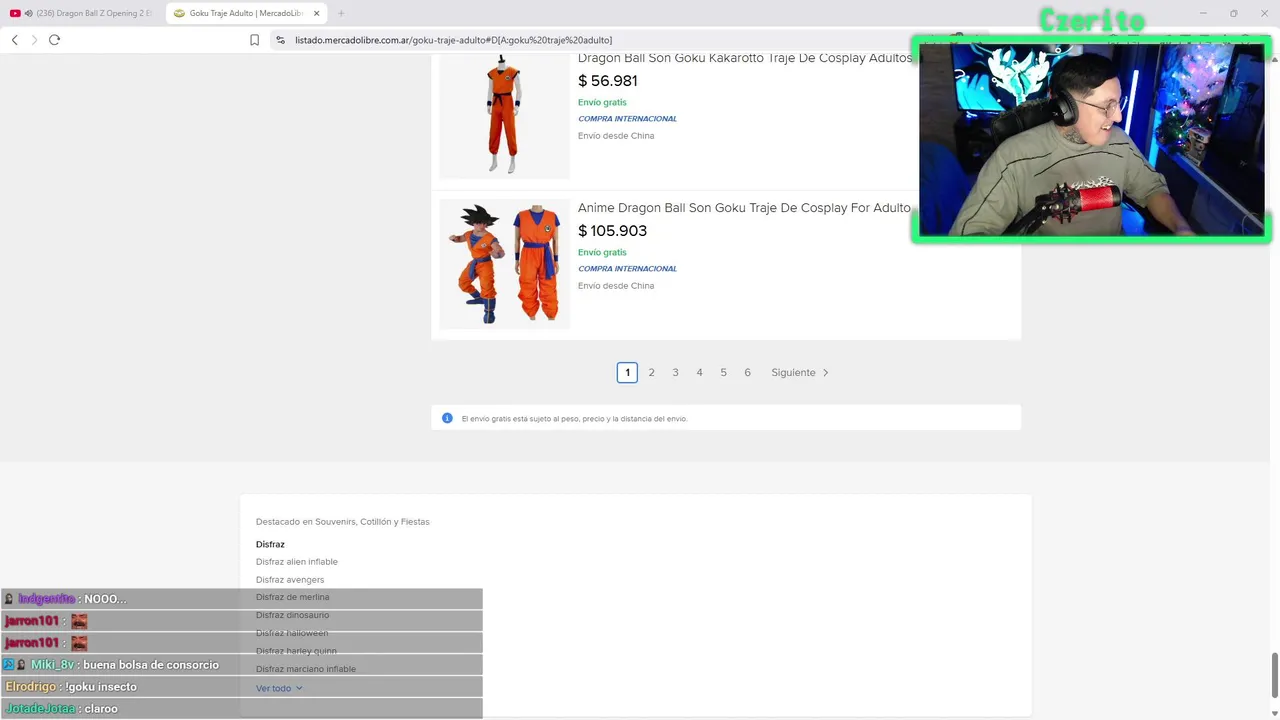The width and height of the screenshot is (1280, 720).
Task: Go forward with the browser forward arrow
Action: (34, 40)
